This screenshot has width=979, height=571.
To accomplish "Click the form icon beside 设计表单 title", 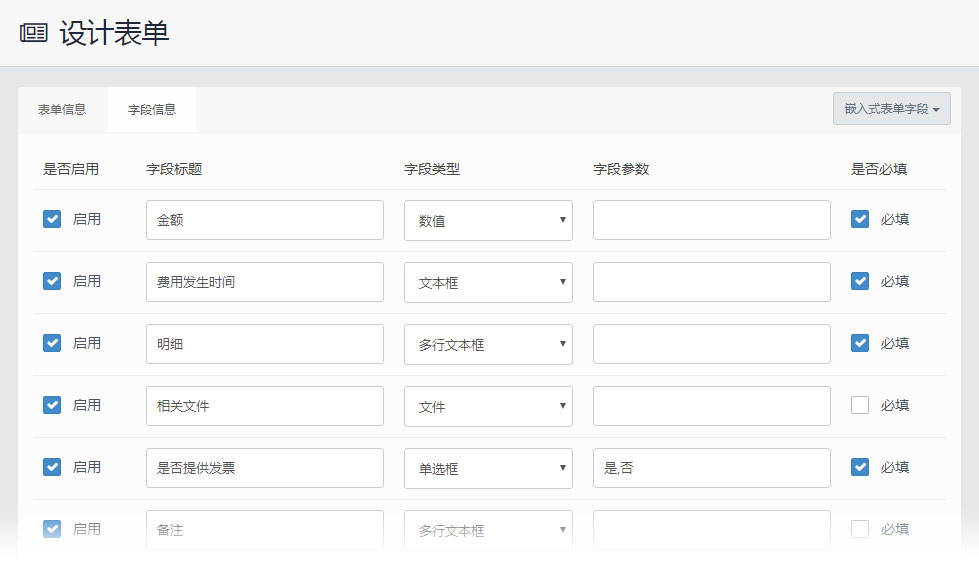I will [x=34, y=32].
